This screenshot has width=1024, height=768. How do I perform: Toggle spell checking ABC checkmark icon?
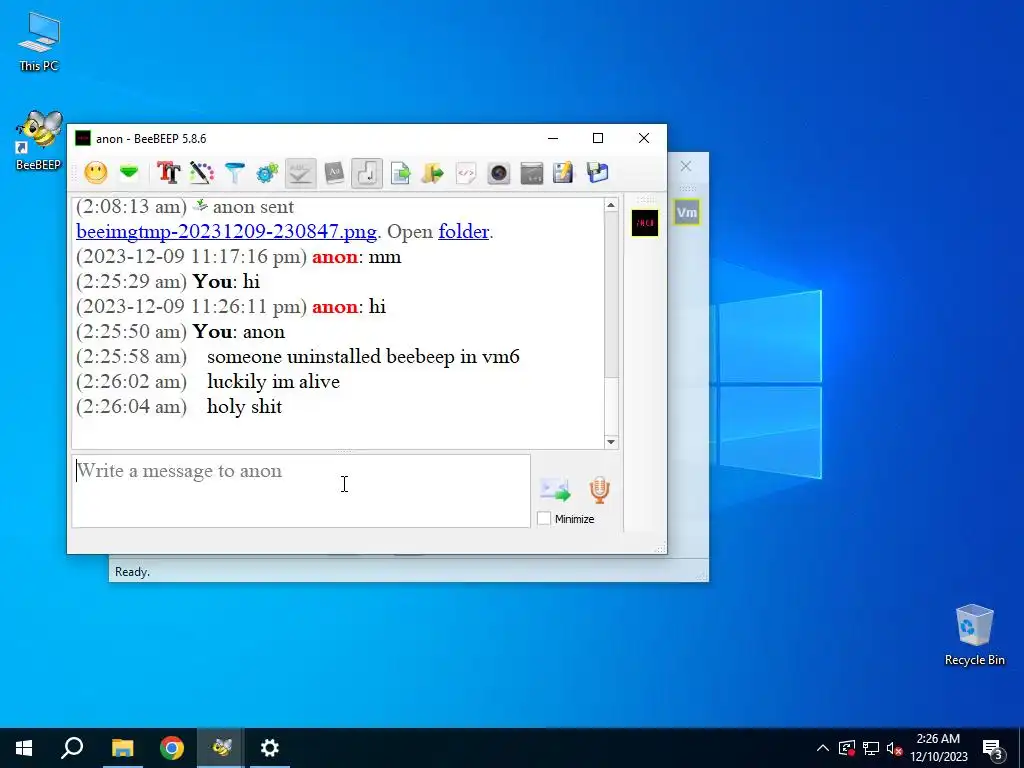[300, 173]
